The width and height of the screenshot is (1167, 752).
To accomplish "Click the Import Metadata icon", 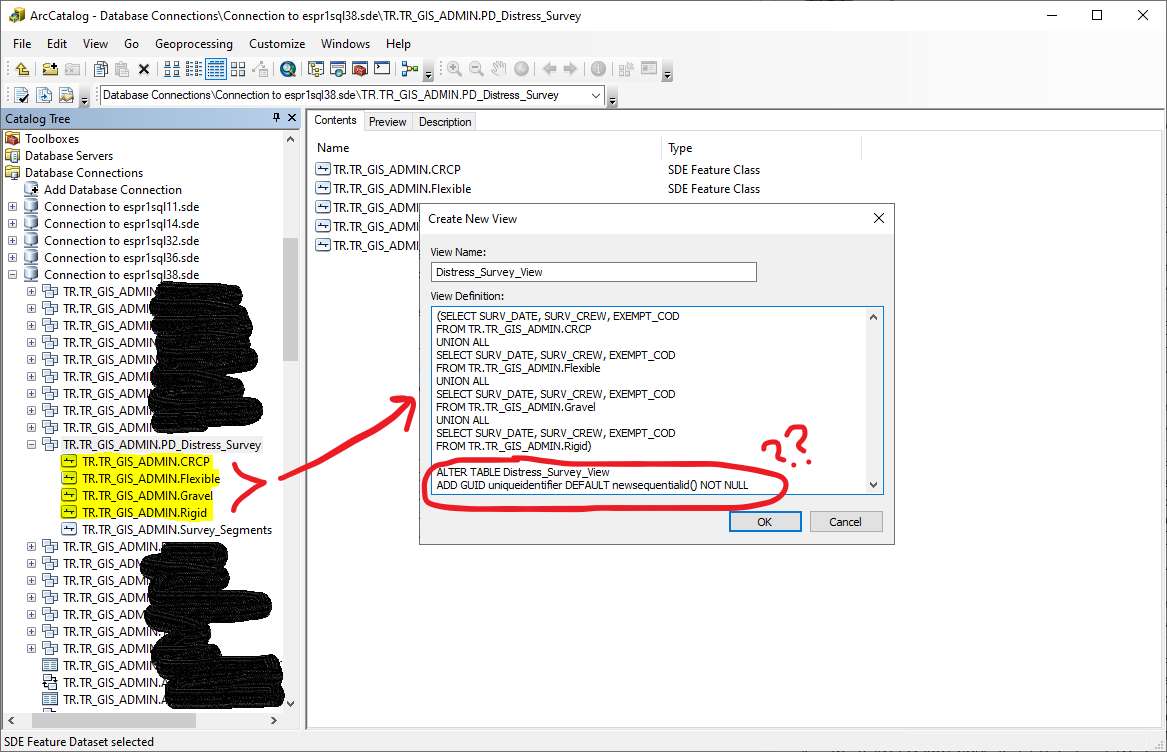I will [66, 95].
